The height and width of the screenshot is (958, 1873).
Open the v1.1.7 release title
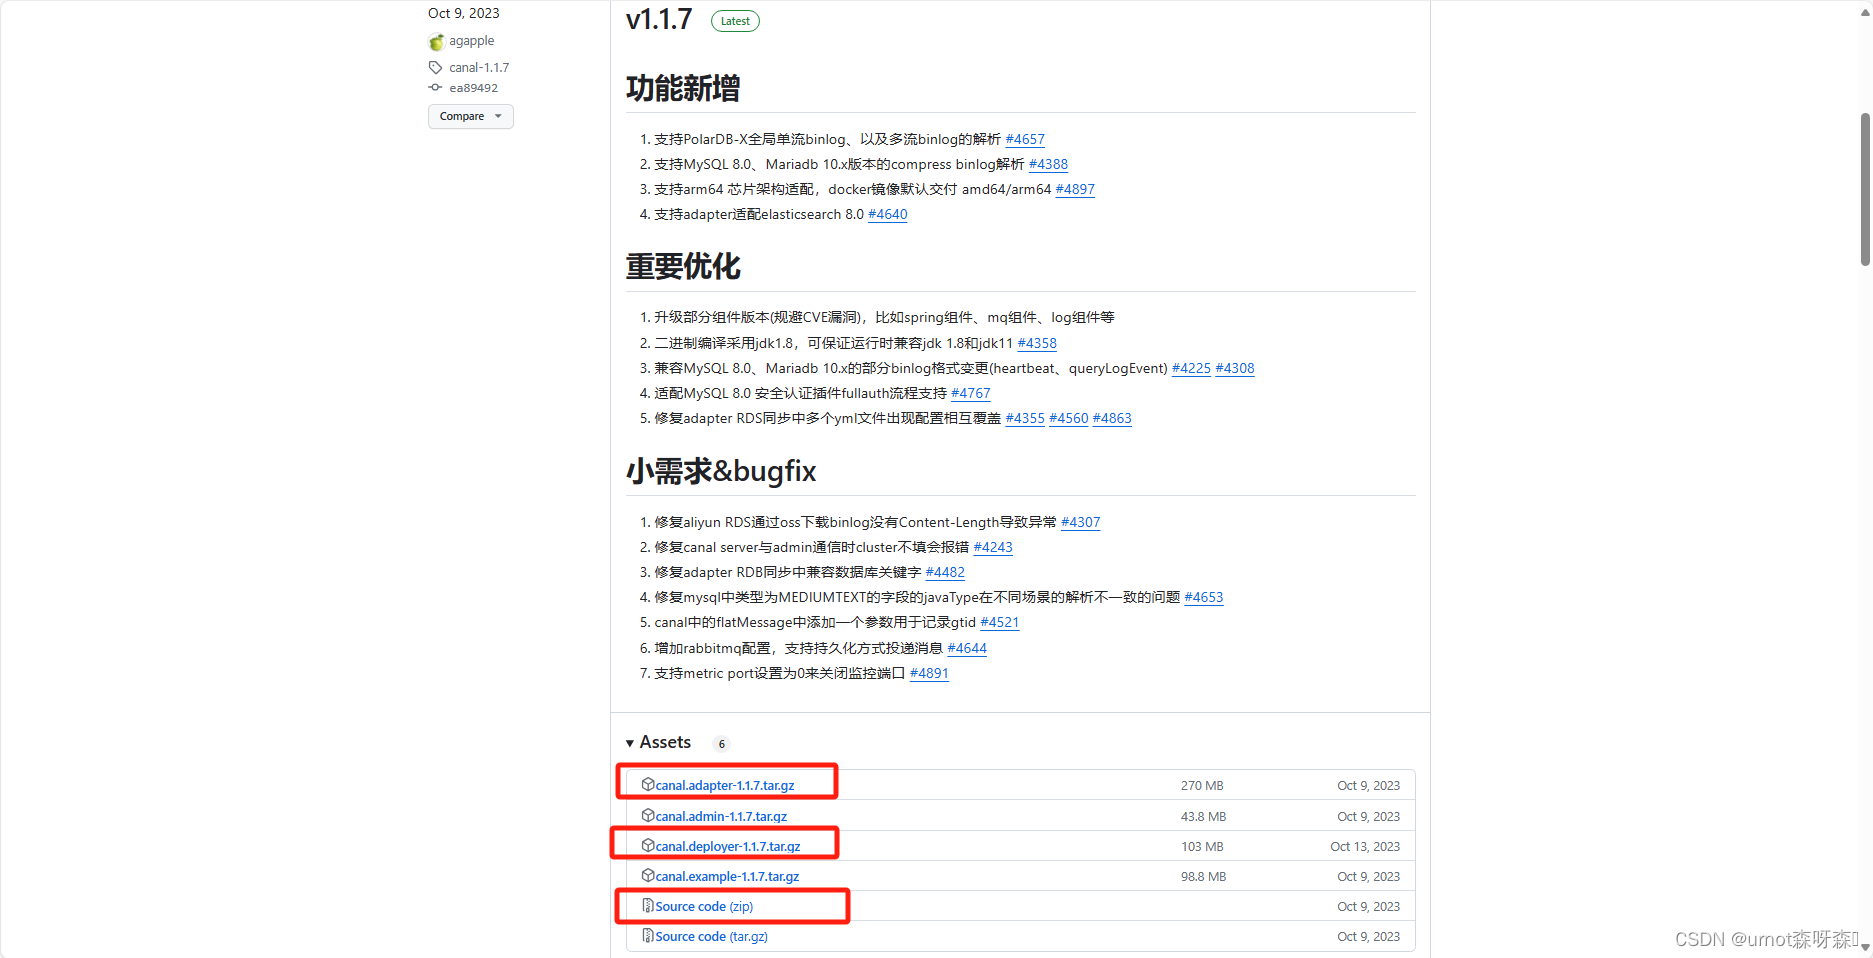(659, 19)
